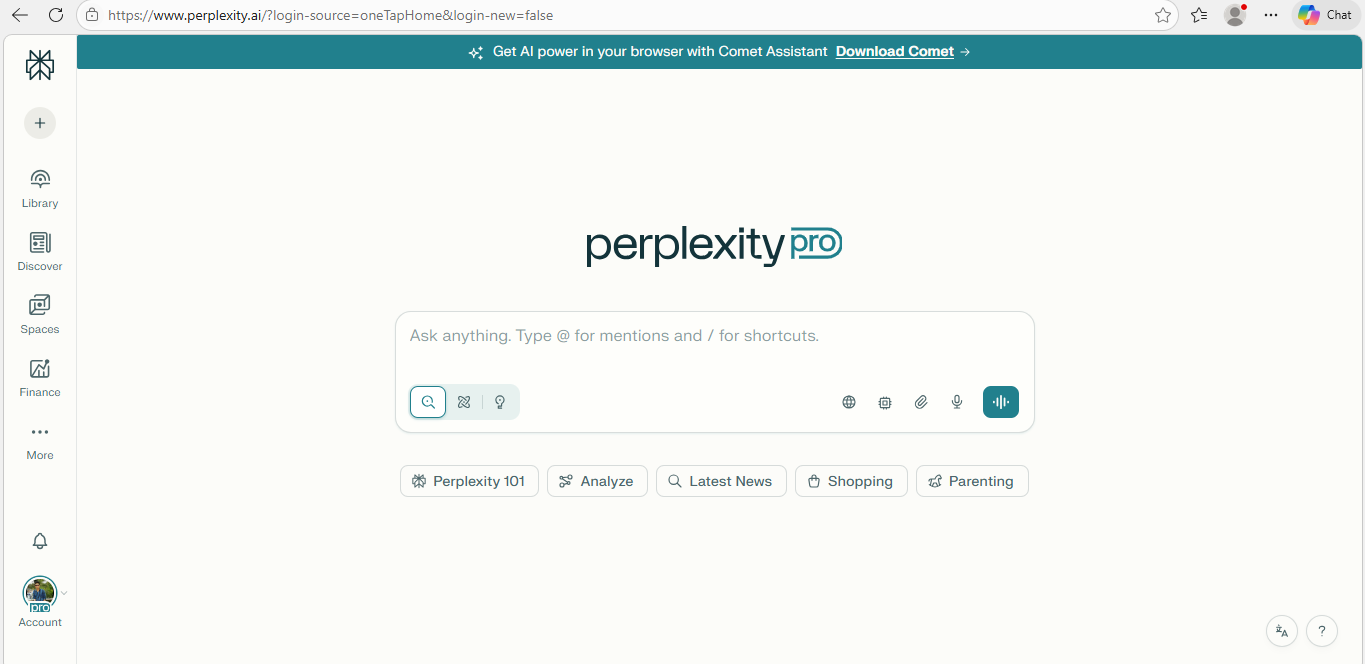1365x664 pixels.
Task: Open the Library page
Action: tap(39, 187)
